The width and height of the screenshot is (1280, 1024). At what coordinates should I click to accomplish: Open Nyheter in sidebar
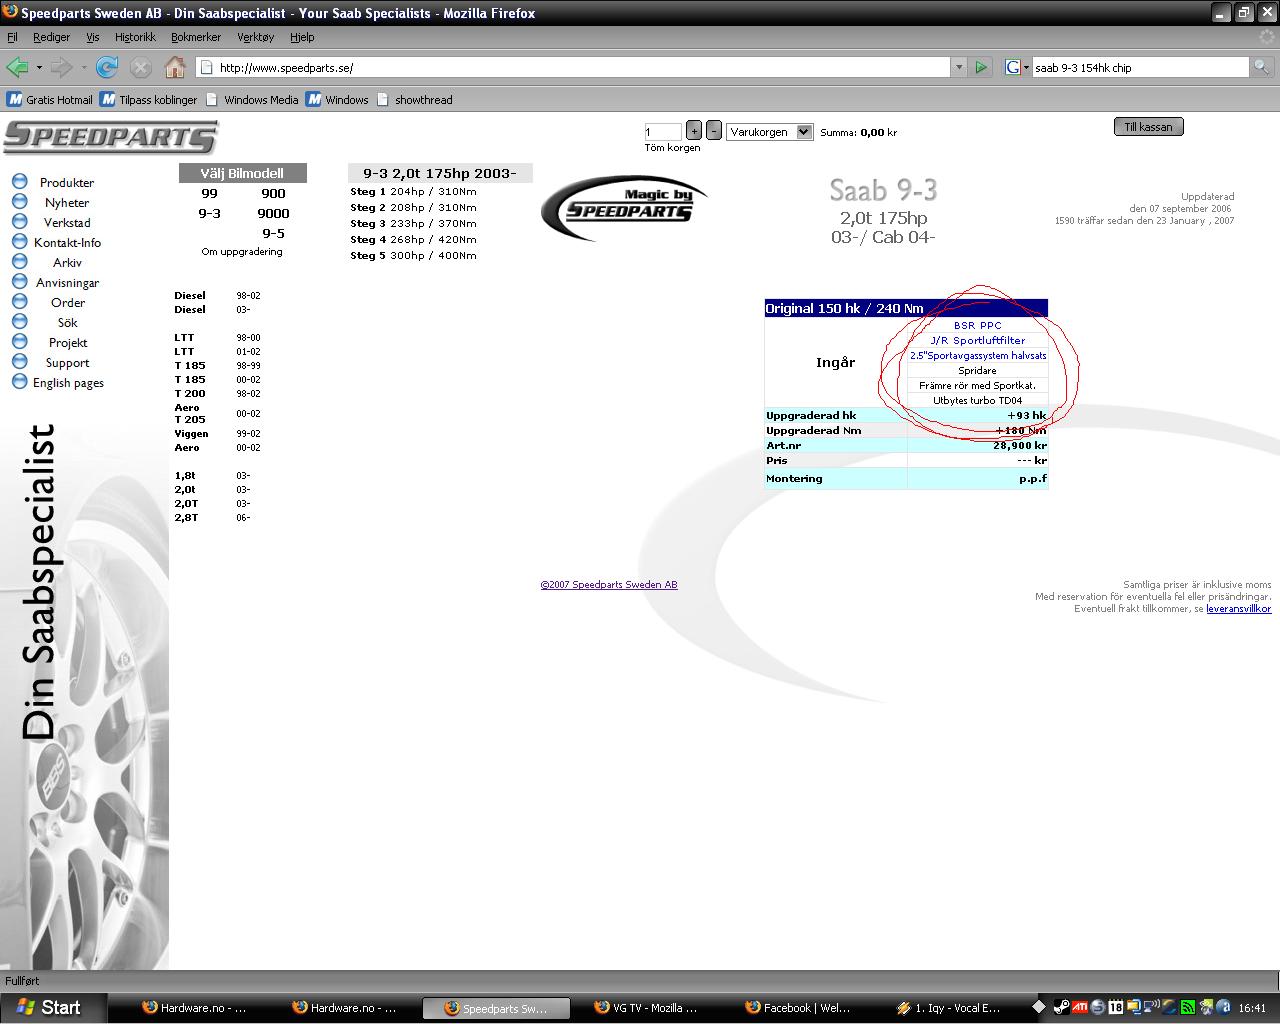[67, 203]
